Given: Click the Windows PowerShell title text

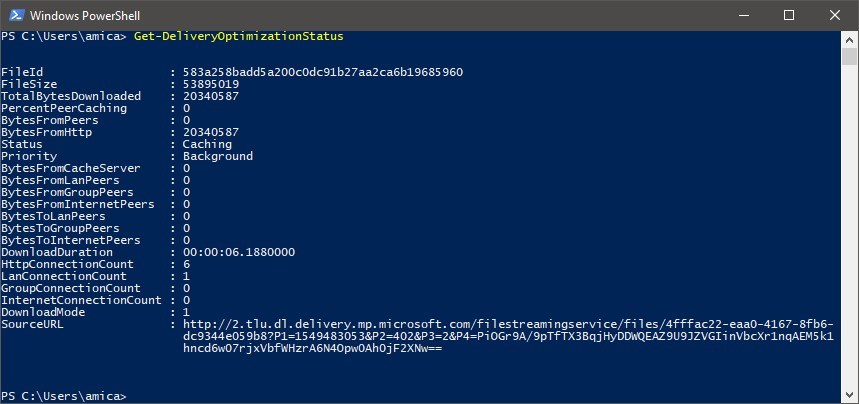Looking at the screenshot, I should [85, 16].
